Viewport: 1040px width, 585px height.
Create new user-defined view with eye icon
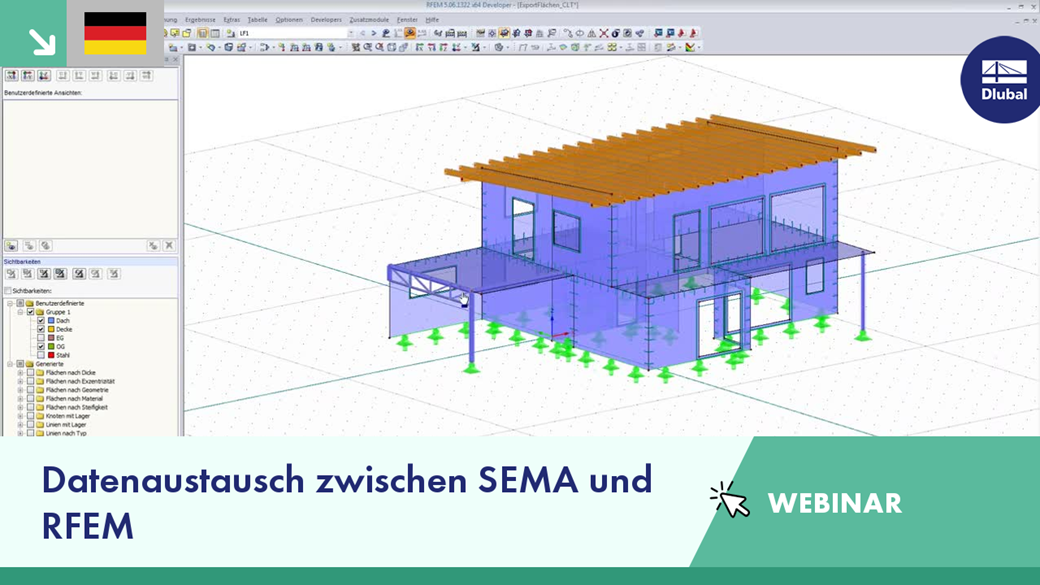(x=11, y=245)
